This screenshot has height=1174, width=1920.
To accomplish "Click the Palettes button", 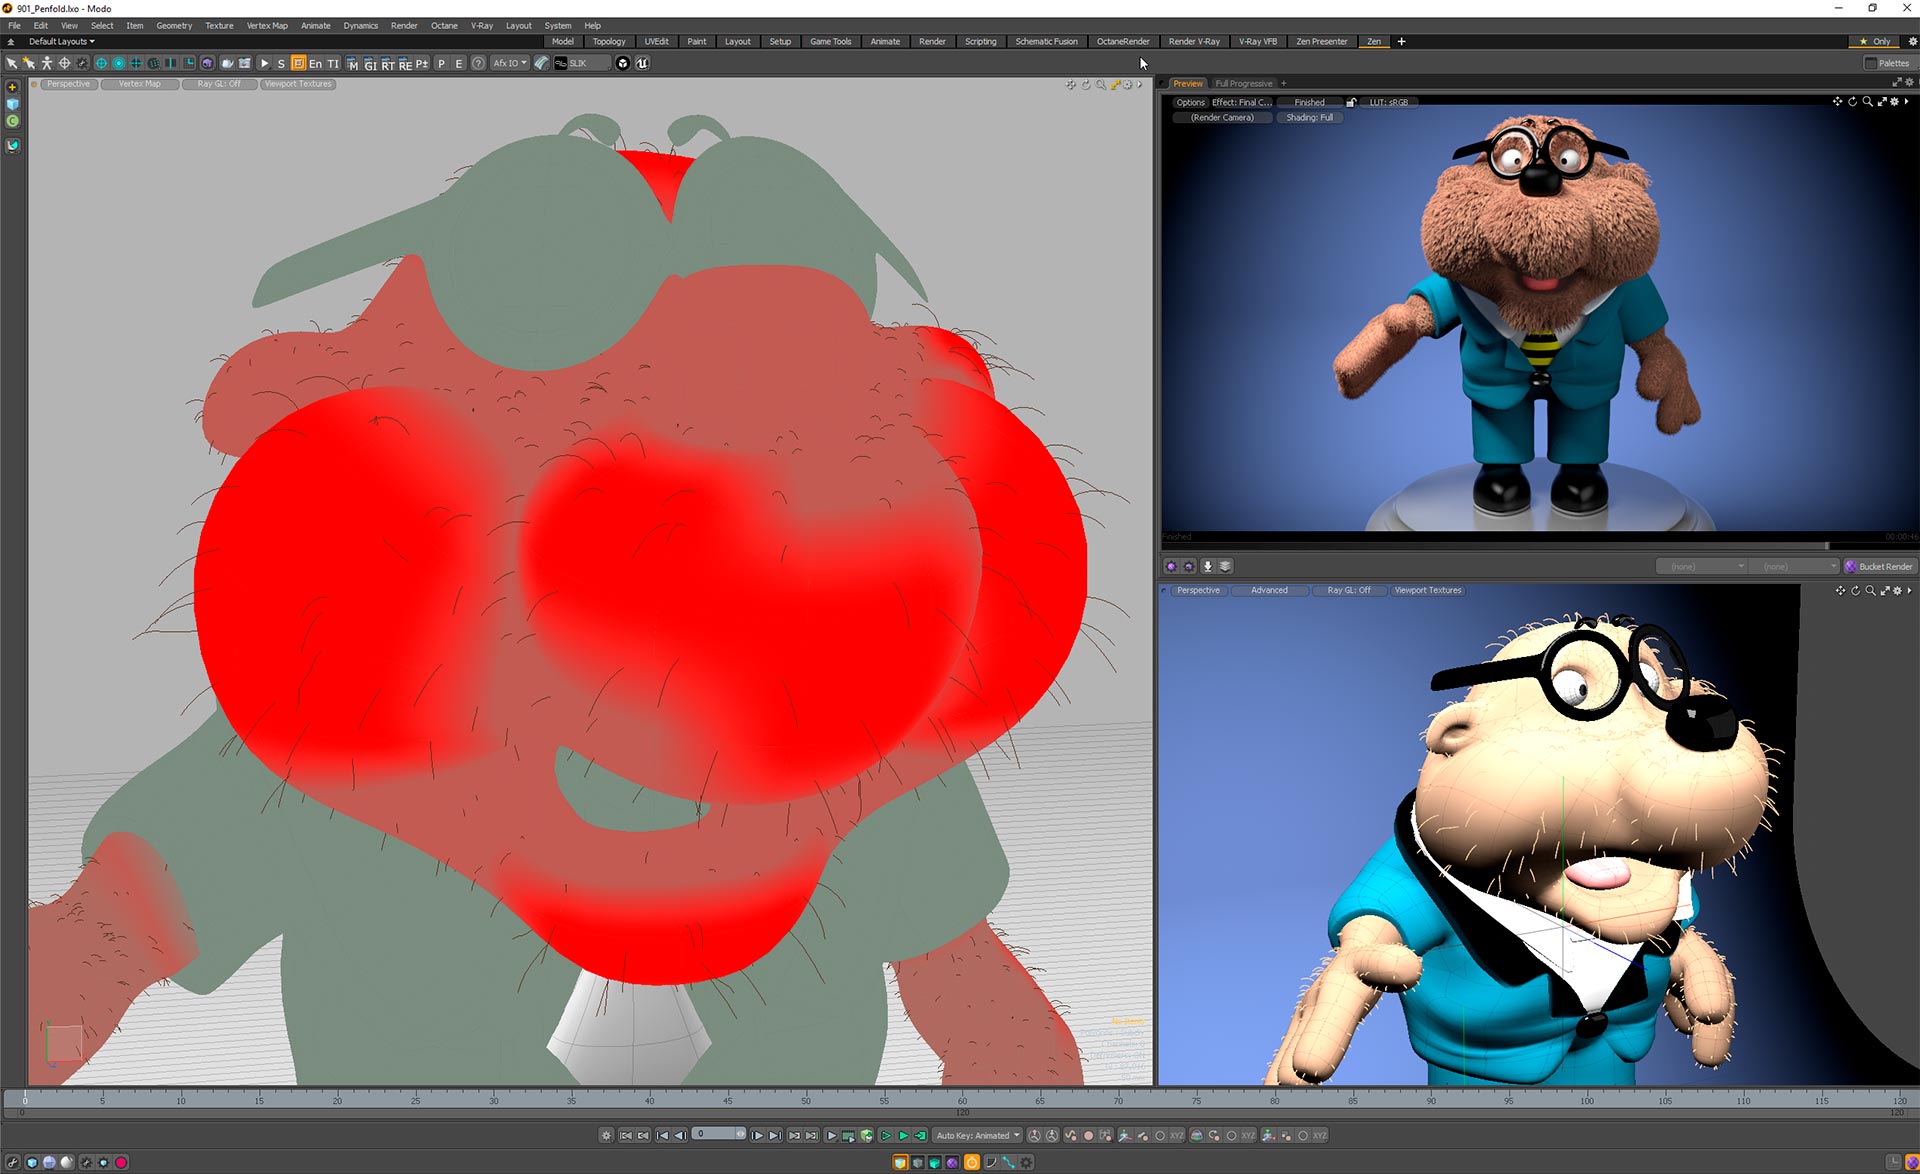I will (x=1887, y=63).
